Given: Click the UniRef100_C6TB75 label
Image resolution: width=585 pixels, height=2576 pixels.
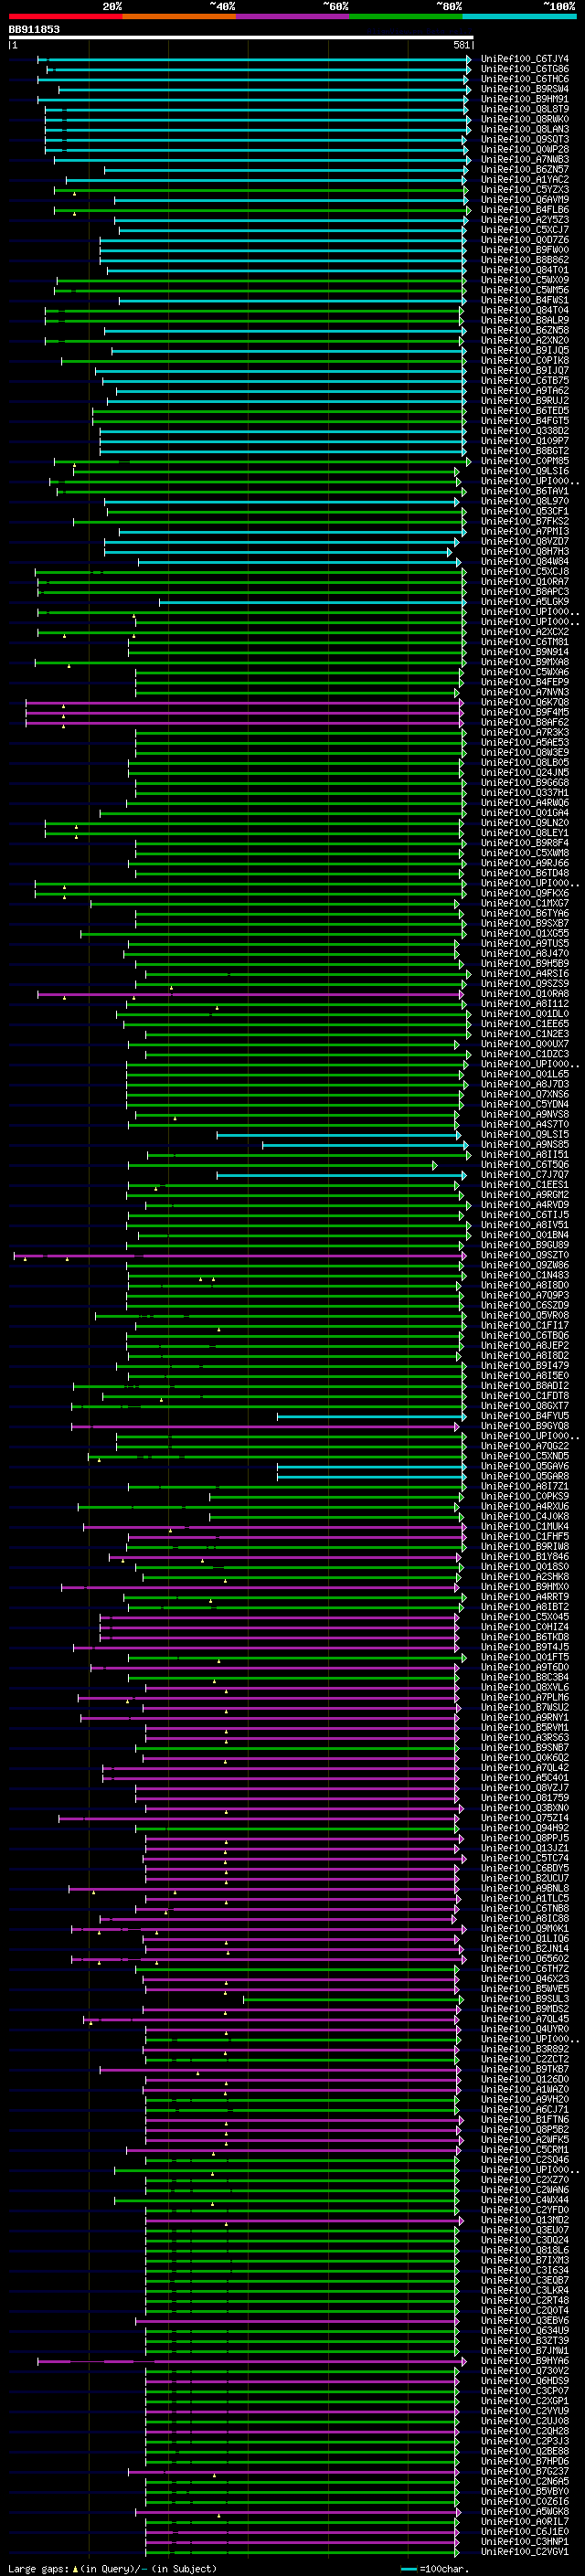Looking at the screenshot, I should [525, 380].
